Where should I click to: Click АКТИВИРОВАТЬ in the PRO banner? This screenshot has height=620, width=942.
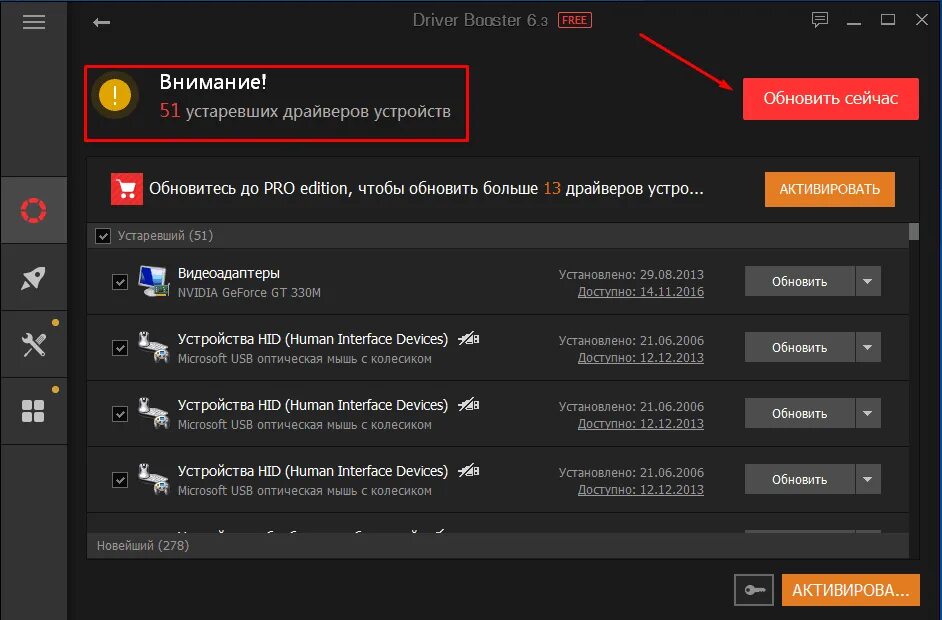coord(830,189)
